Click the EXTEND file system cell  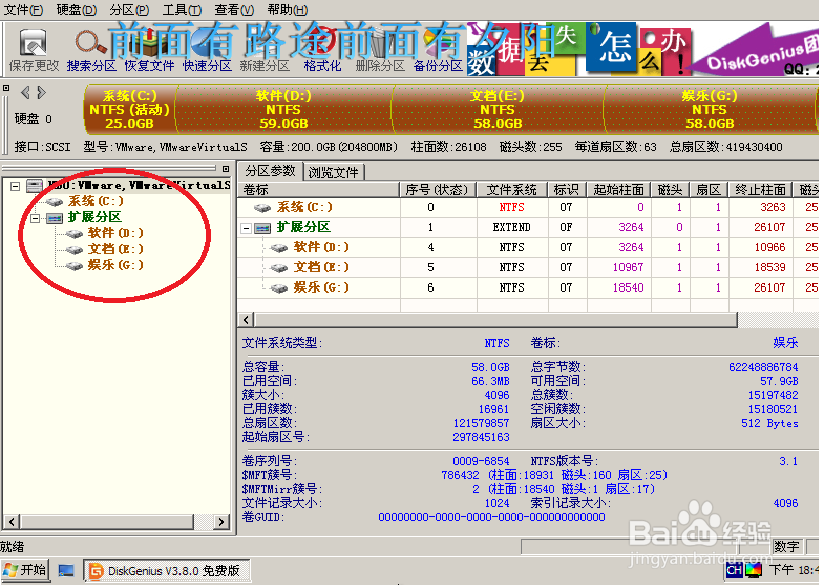click(511, 228)
